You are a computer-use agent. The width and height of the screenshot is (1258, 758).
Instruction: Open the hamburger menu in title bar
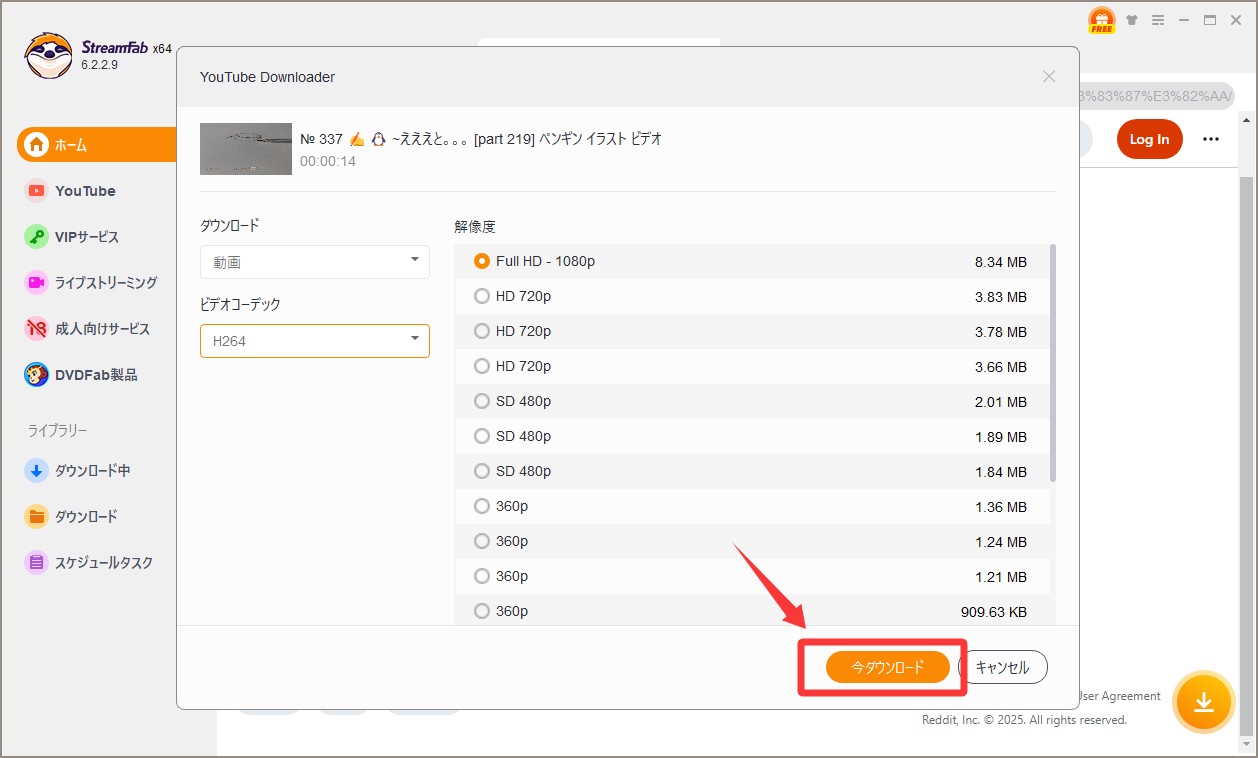click(x=1158, y=20)
